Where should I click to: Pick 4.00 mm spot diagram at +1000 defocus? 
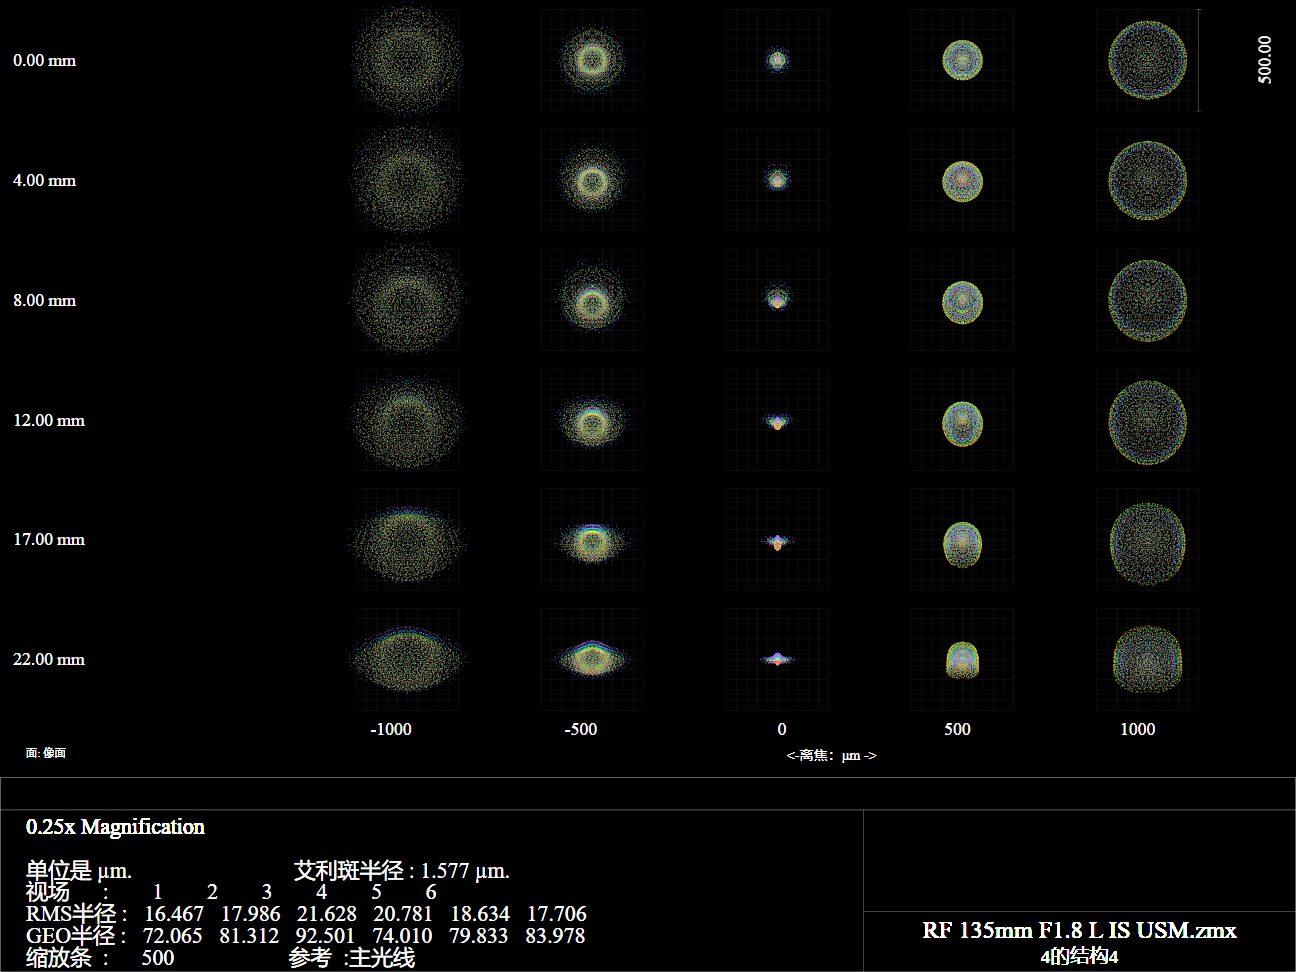click(x=1147, y=180)
